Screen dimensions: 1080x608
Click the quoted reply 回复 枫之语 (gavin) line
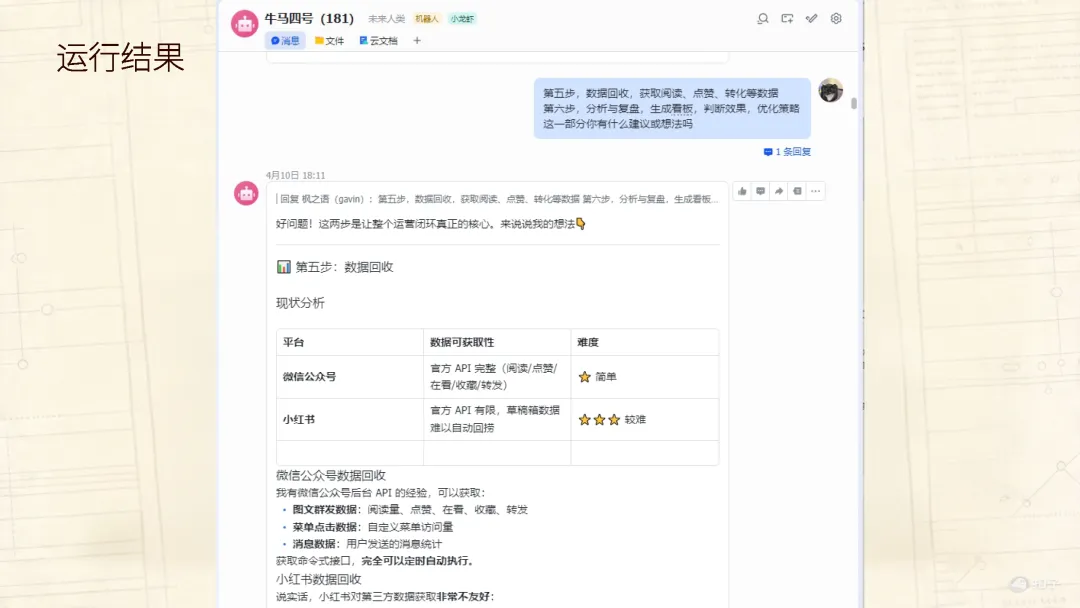(x=497, y=199)
